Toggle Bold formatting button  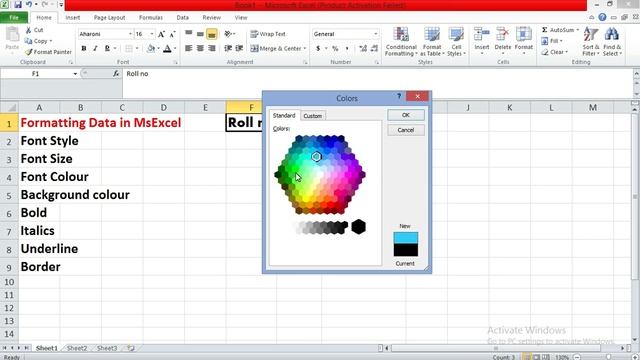(x=84, y=48)
